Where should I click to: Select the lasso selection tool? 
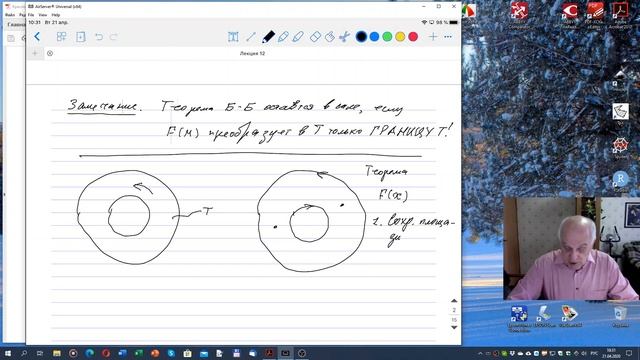pos(330,37)
